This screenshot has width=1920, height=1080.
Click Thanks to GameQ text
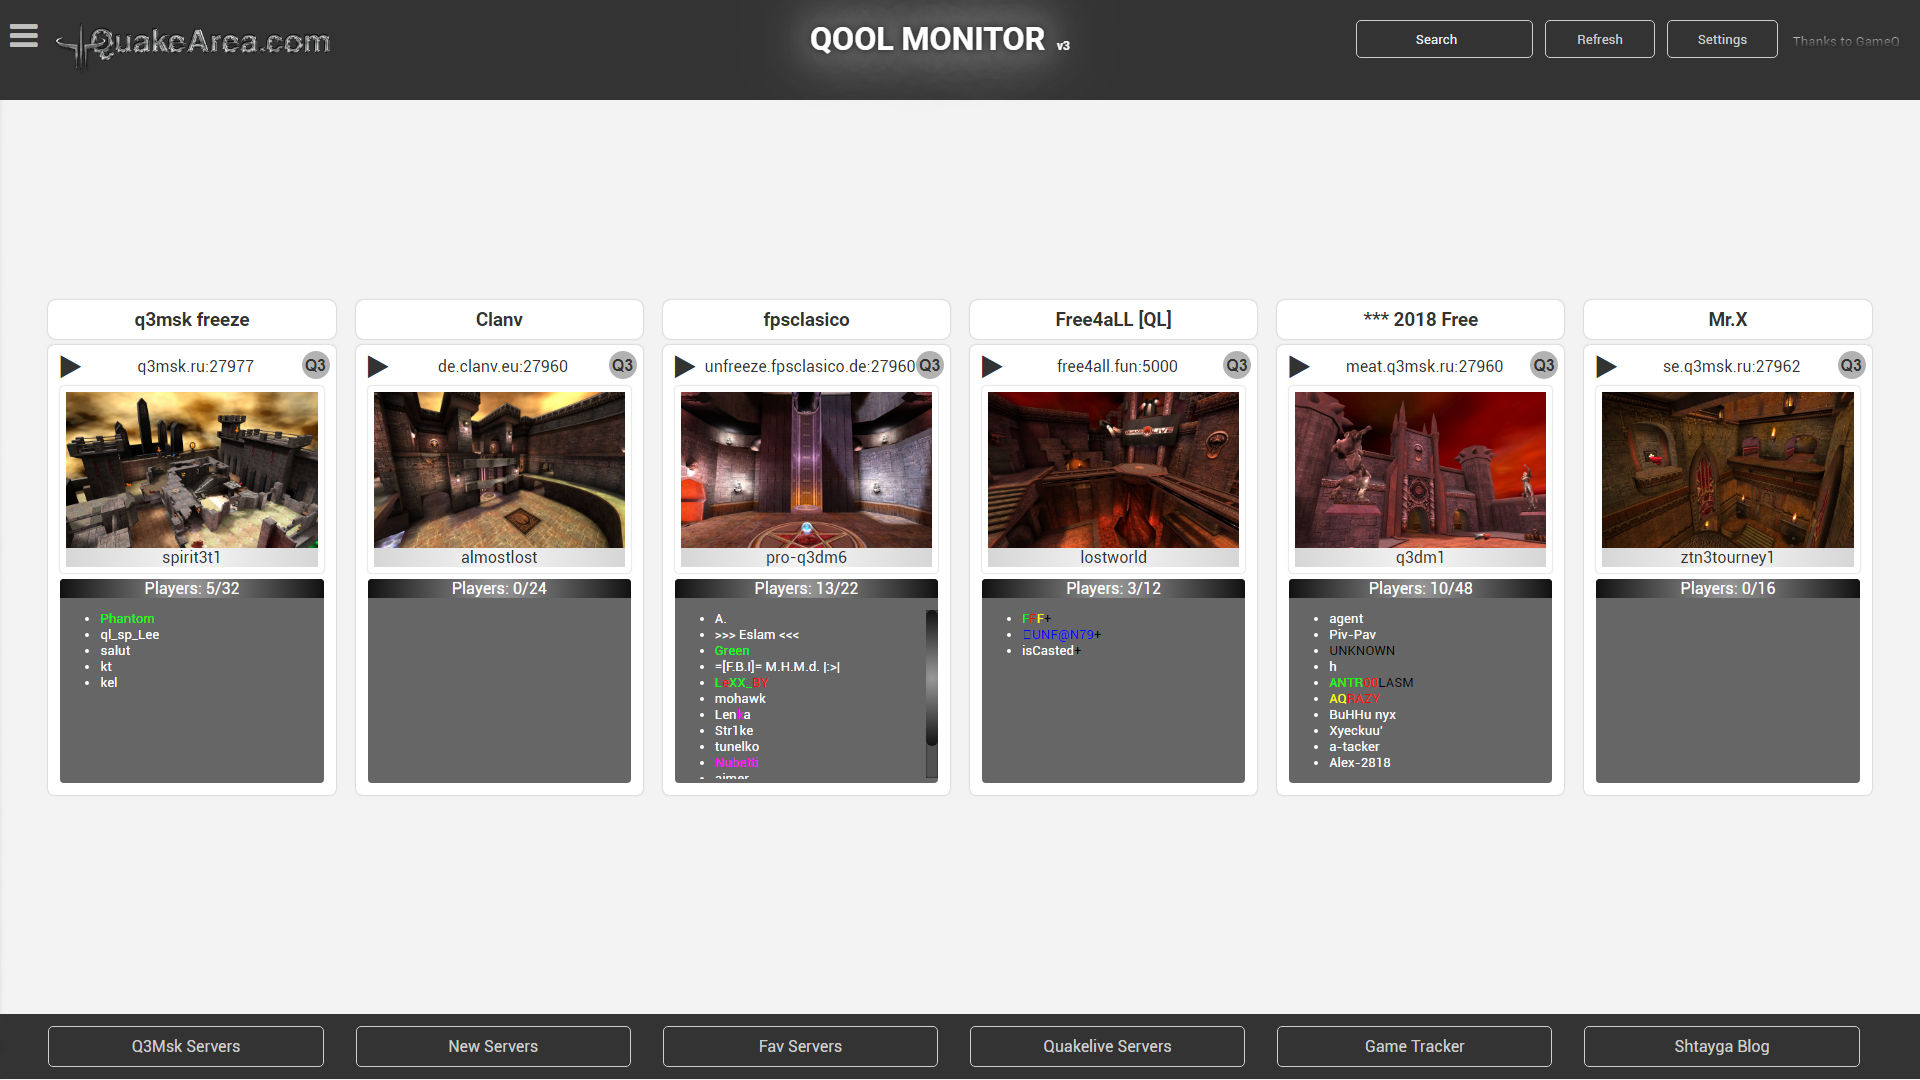pos(1845,41)
